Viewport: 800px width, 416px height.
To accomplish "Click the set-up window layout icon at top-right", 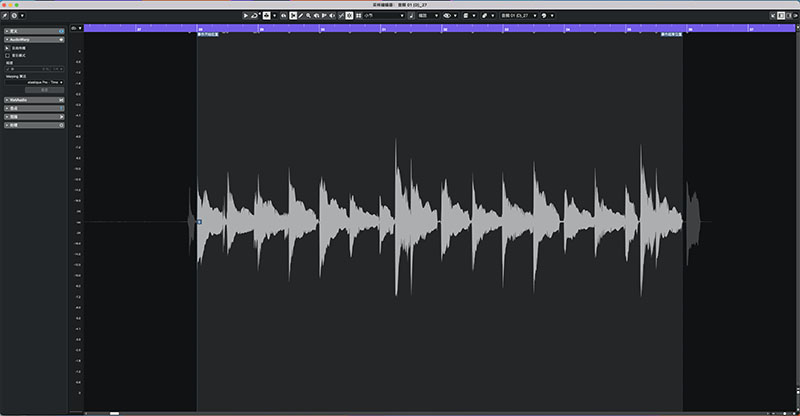I will tap(773, 16).
